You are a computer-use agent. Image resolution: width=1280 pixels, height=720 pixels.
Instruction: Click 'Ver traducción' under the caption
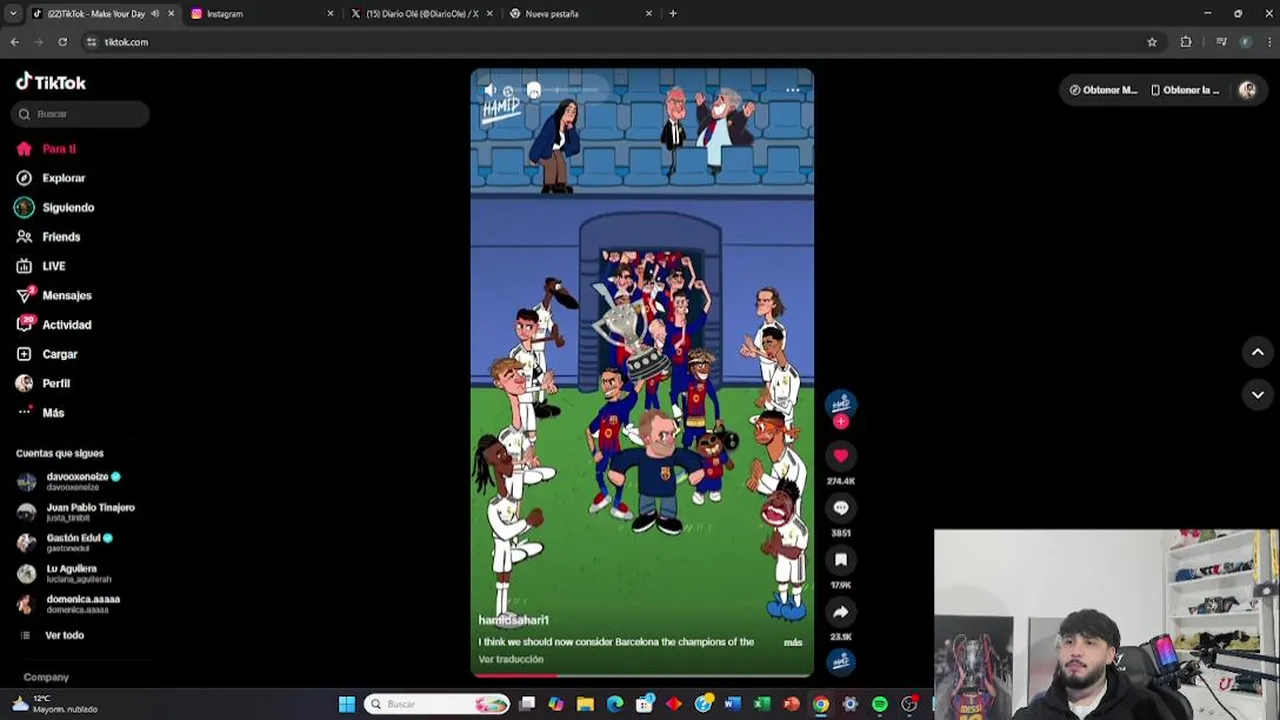coord(511,659)
